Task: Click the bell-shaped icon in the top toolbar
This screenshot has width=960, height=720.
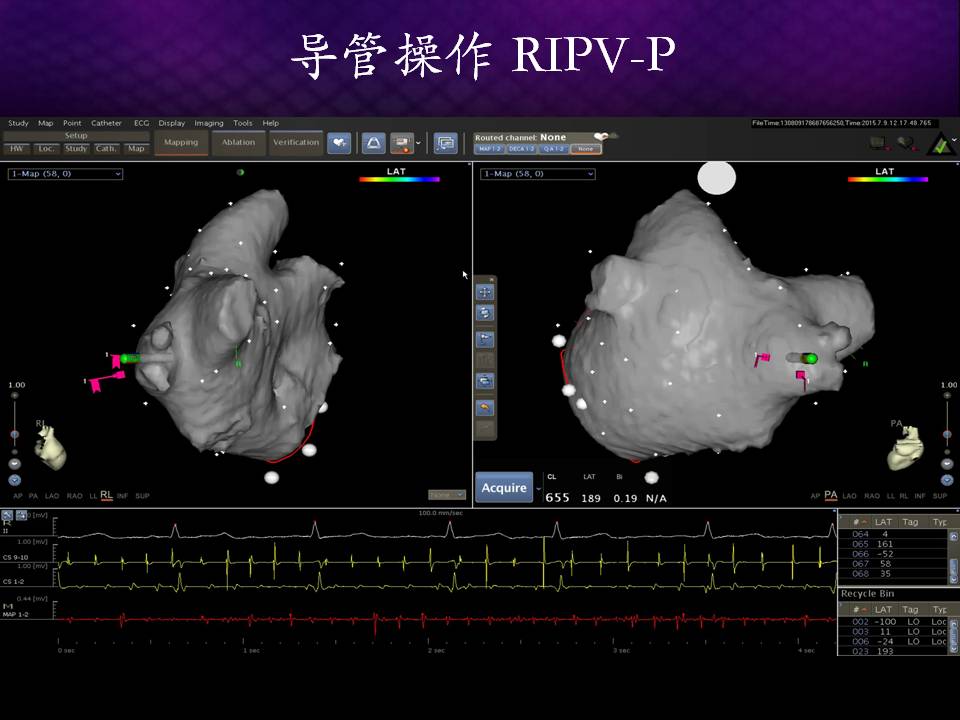Action: [x=373, y=143]
